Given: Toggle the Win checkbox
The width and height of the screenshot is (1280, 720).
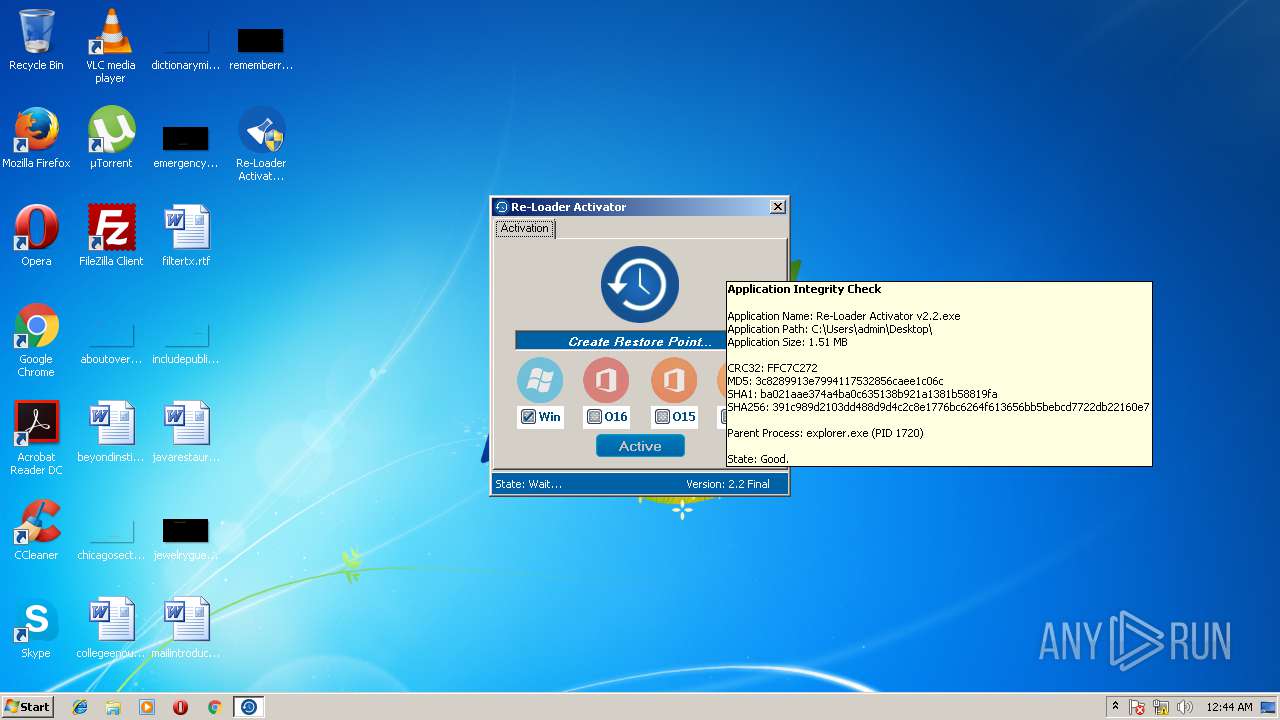Looking at the screenshot, I should (x=528, y=417).
